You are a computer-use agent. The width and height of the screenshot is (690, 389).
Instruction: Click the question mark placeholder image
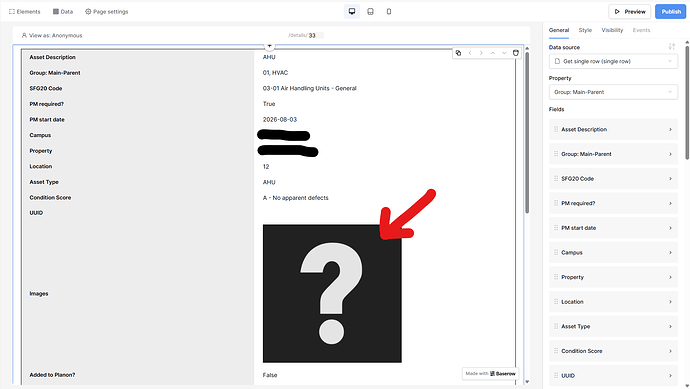click(x=332, y=294)
